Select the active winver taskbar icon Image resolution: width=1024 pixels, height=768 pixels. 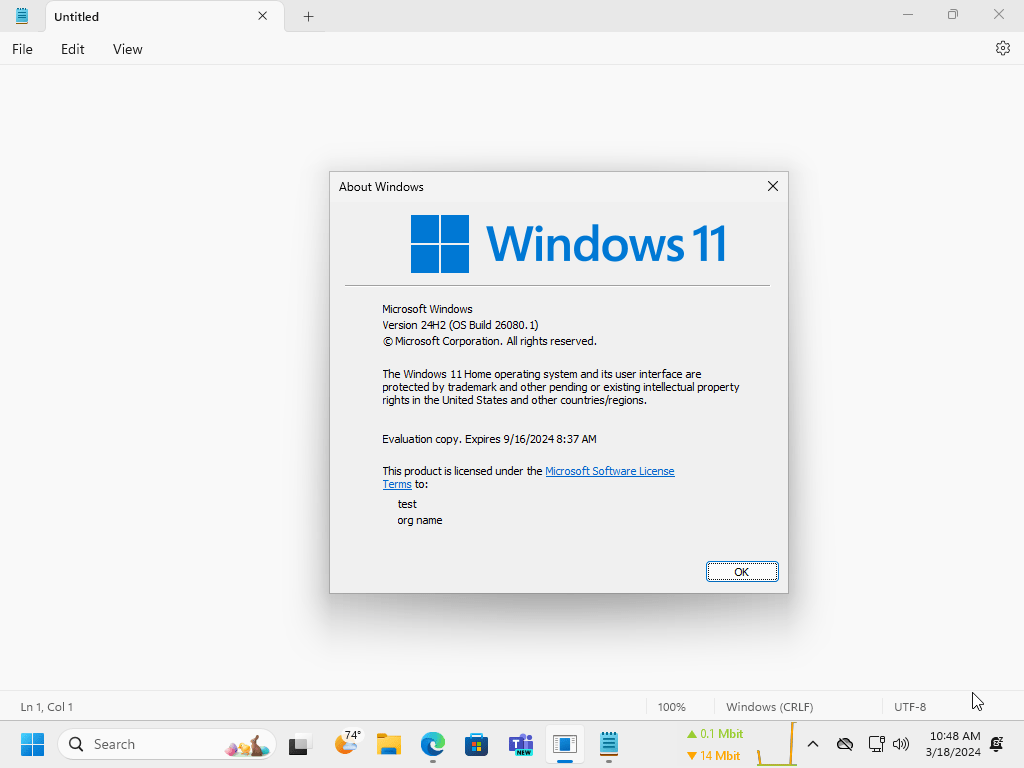tap(565, 744)
